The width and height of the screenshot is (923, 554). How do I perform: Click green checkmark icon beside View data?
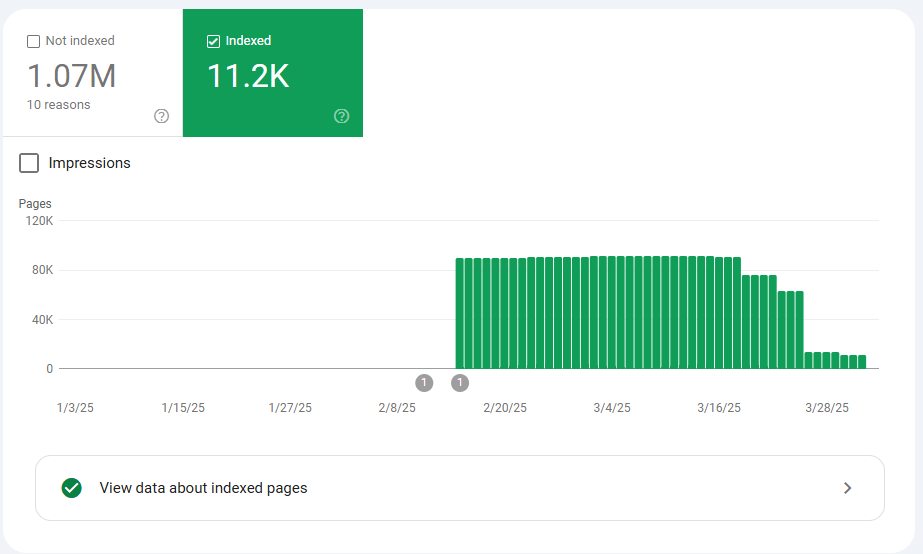[72, 488]
